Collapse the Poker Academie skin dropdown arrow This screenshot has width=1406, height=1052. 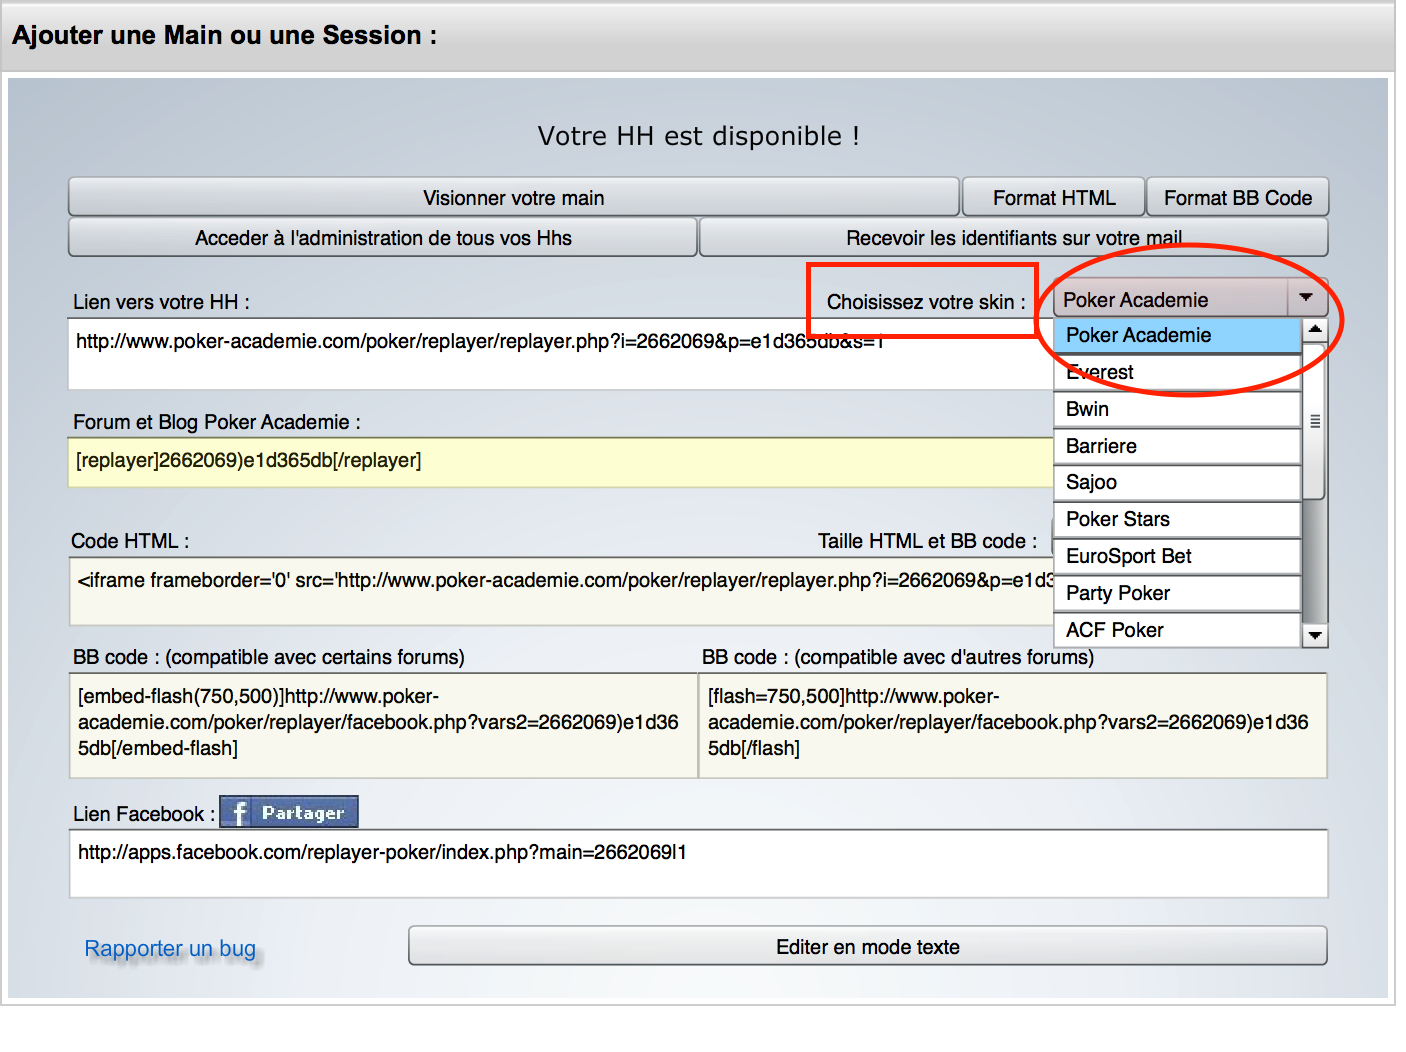point(1305,298)
